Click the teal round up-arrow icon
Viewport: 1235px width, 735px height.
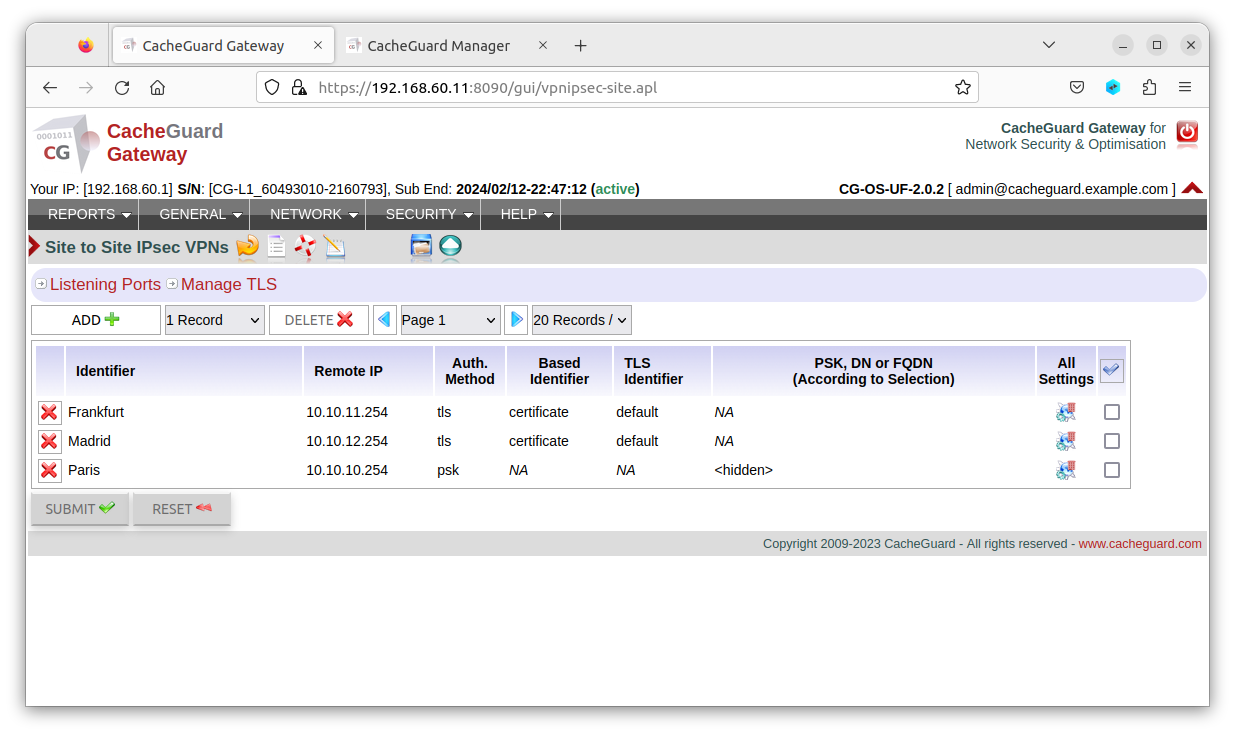click(450, 247)
